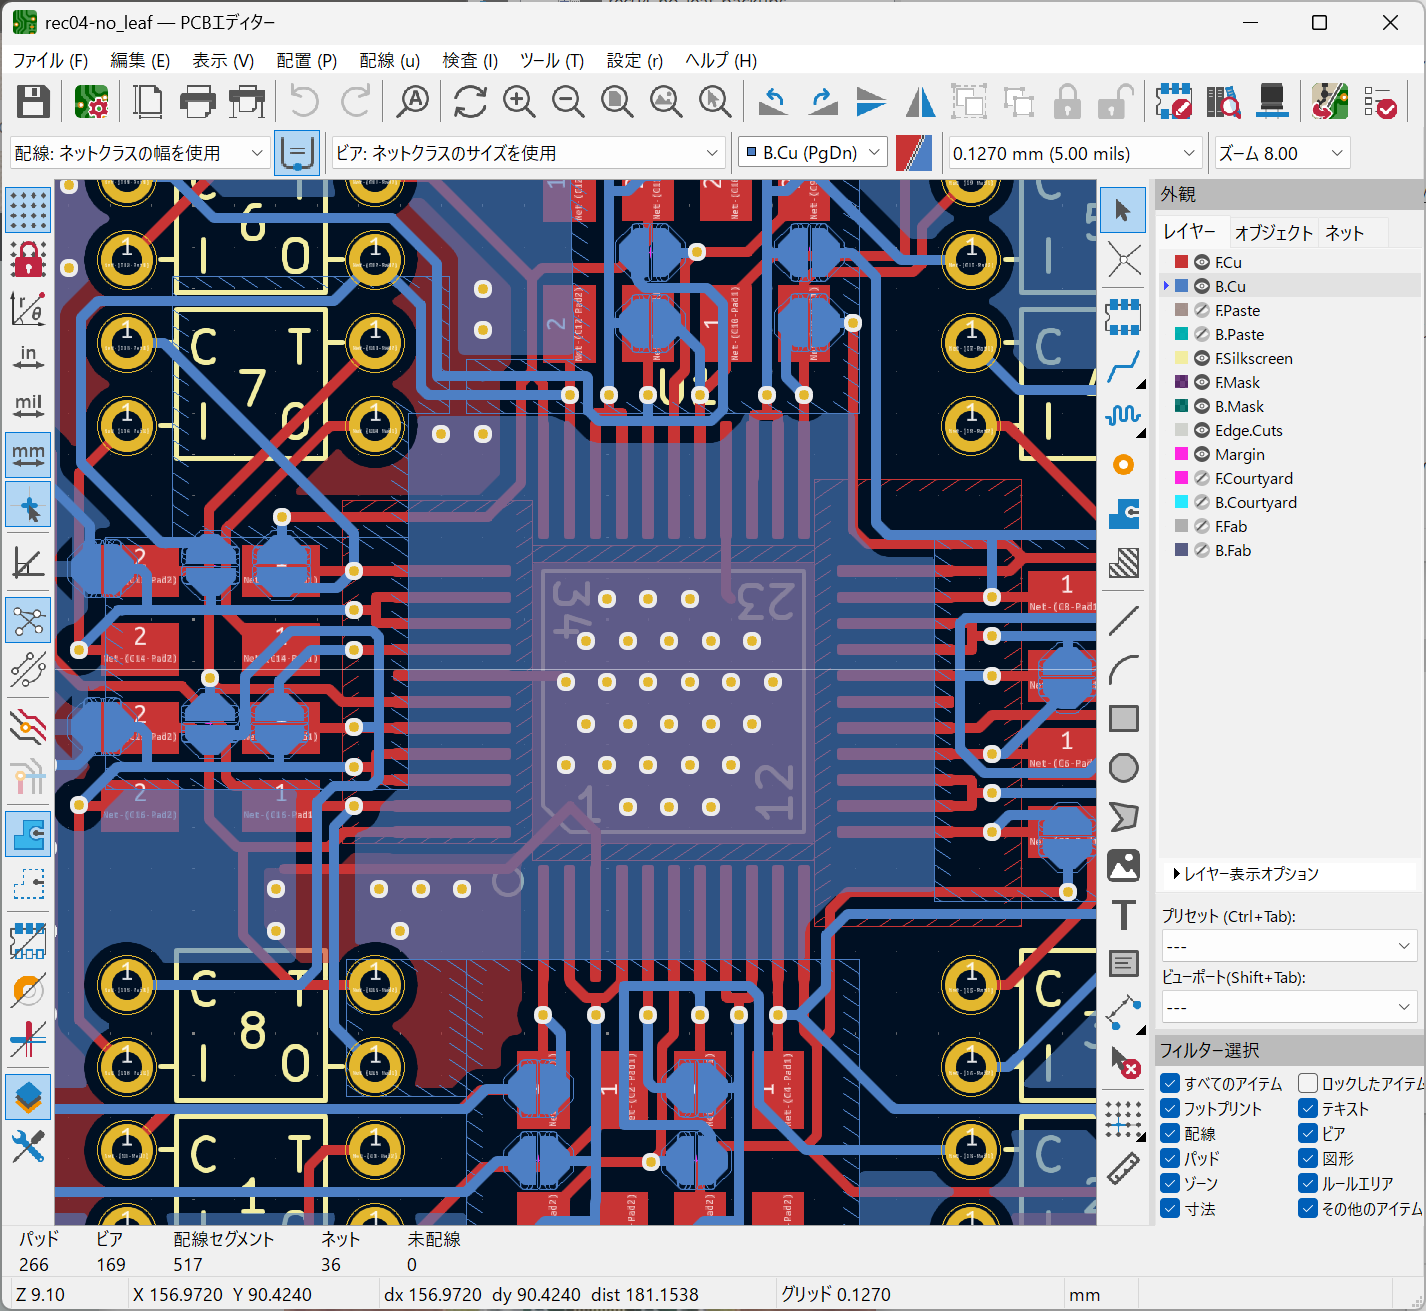The height and width of the screenshot is (1311, 1426).
Task: Open the ヘルプ (H) menu
Action: (721, 60)
